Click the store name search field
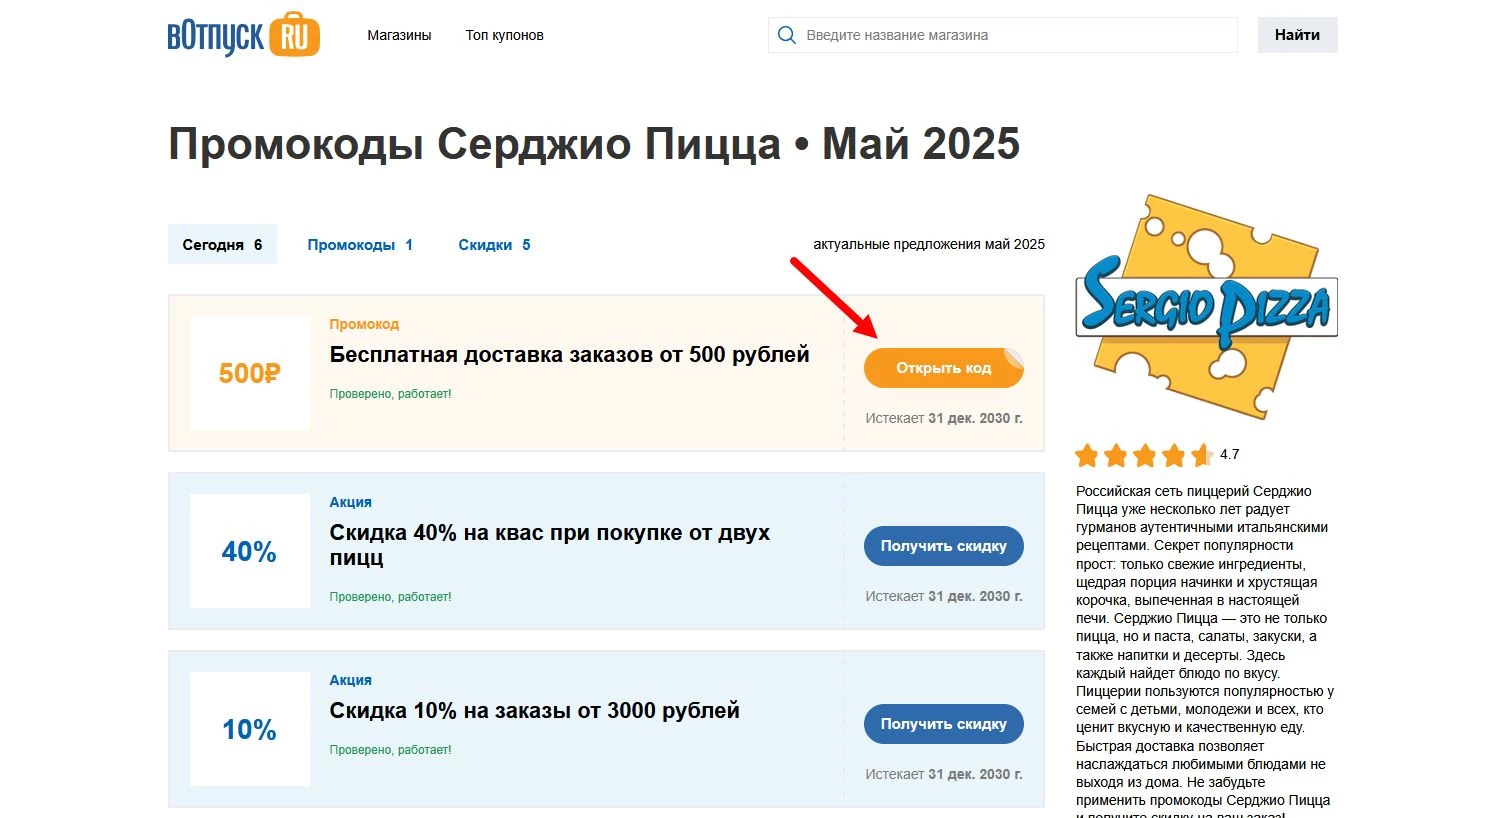This screenshot has height=818, width=1493. 1000,34
